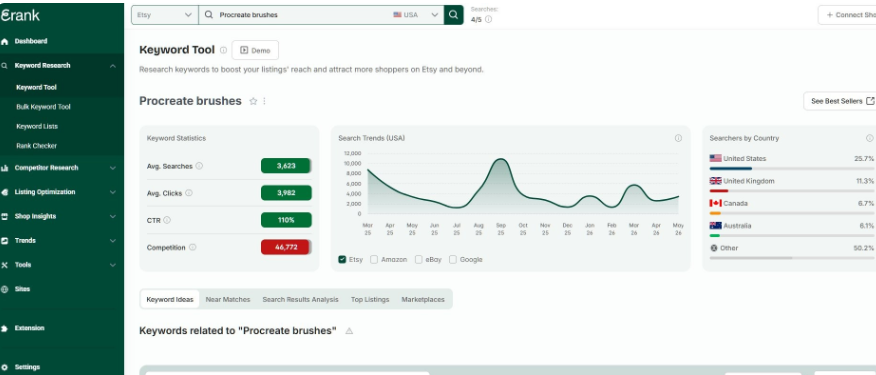
Task: Click the Listing Optimization icon
Action: coord(5,192)
